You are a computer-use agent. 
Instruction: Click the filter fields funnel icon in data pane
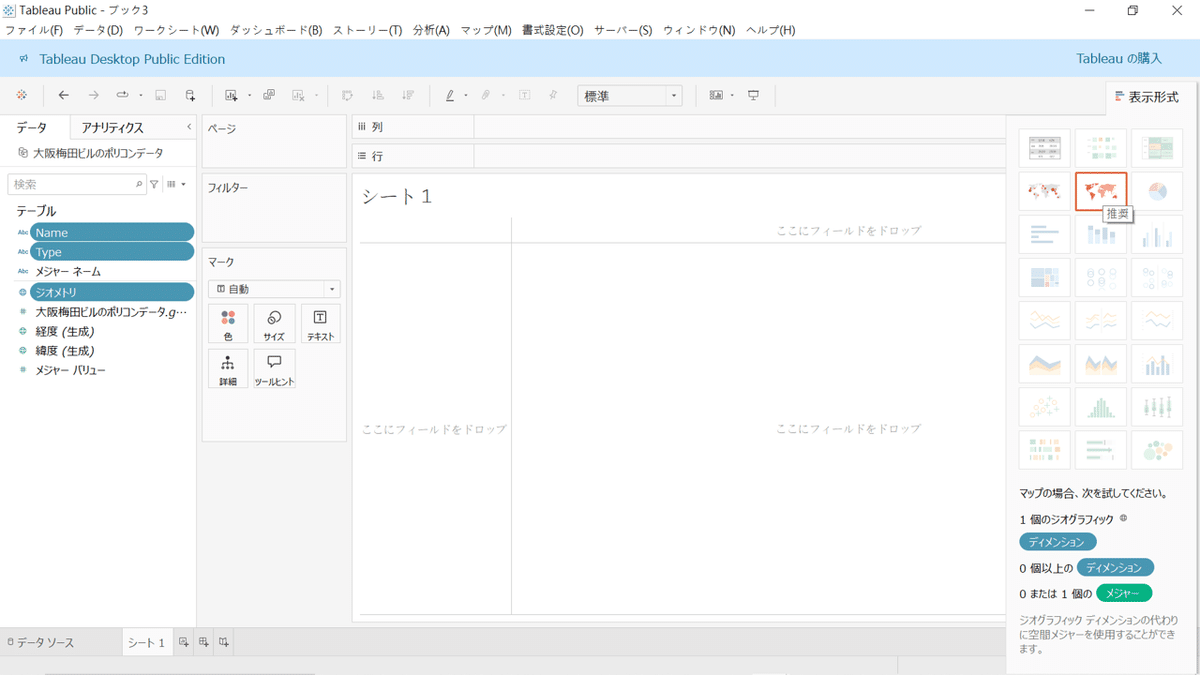[x=154, y=184]
